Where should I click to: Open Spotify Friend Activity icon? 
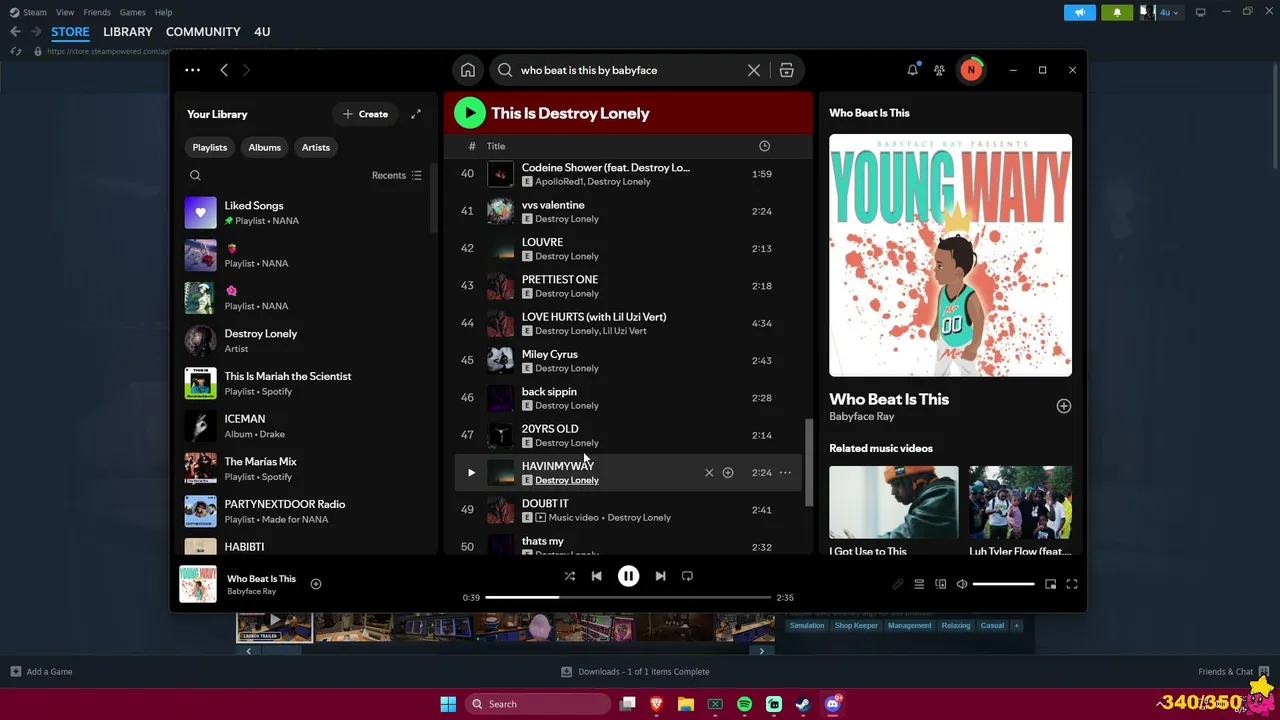pos(939,70)
